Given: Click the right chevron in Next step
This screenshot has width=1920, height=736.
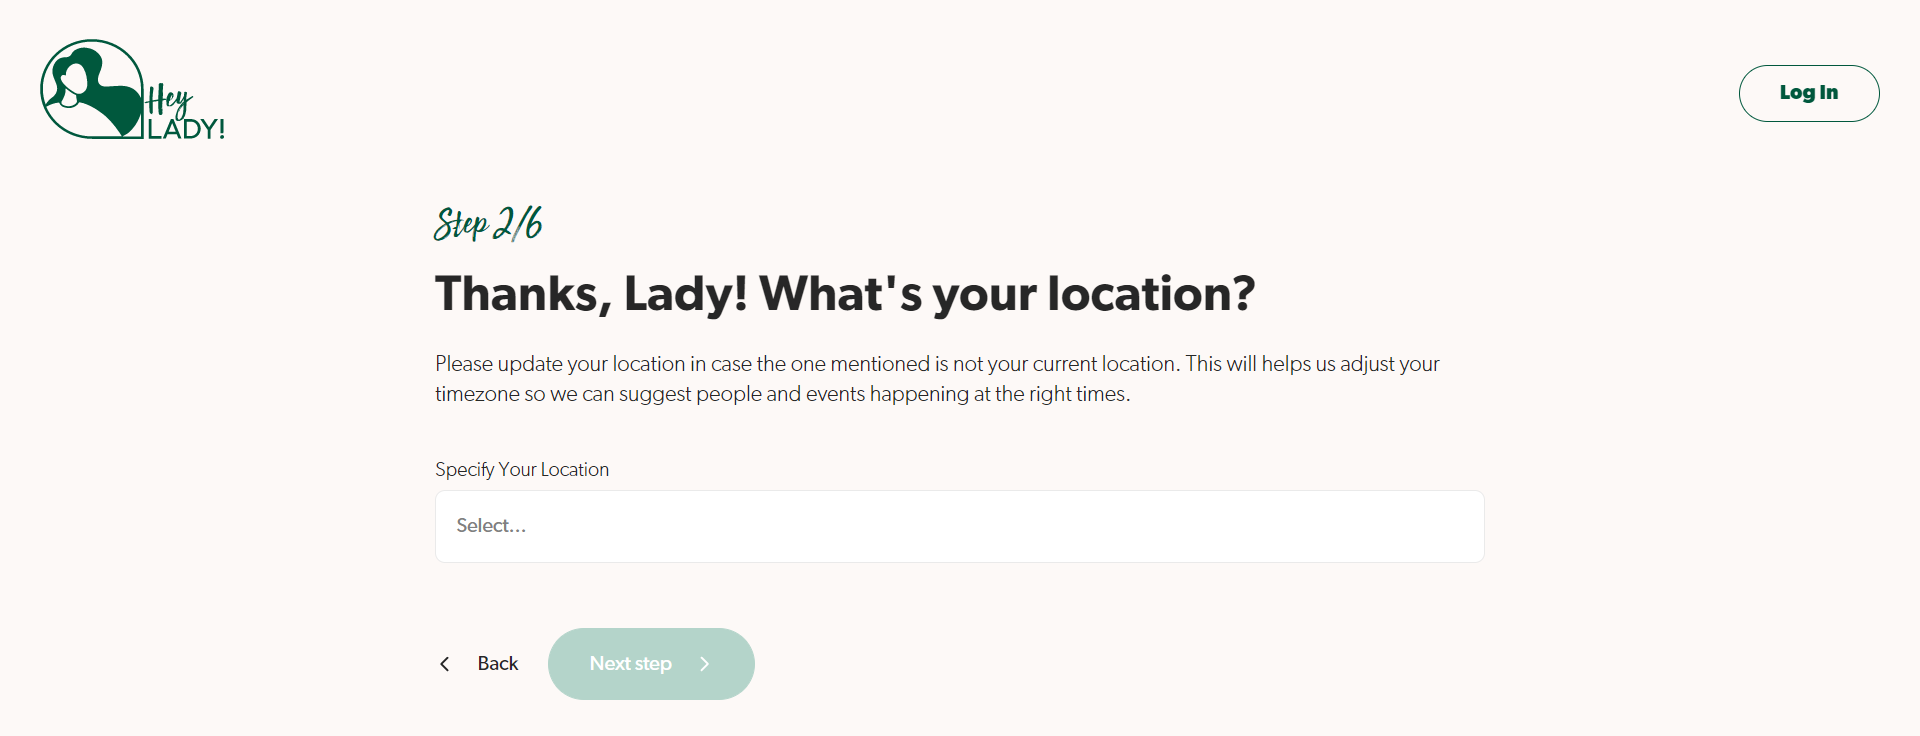Looking at the screenshot, I should point(705,664).
